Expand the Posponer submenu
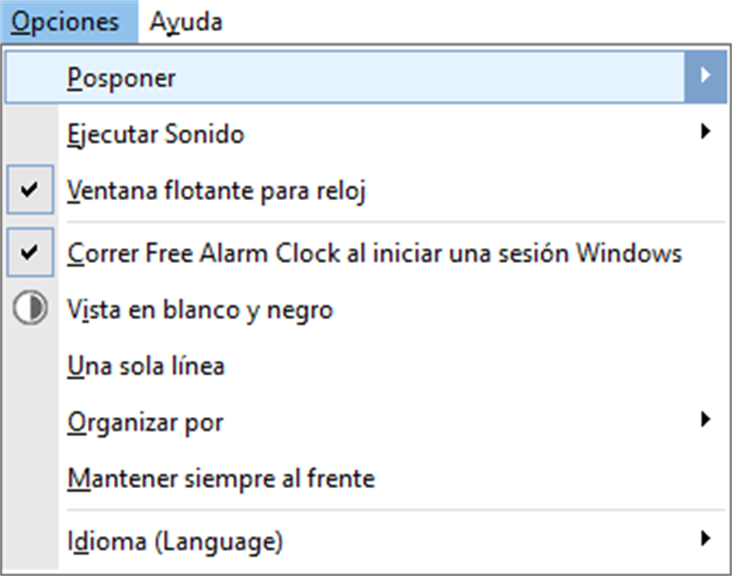732x576 pixels. point(122,78)
